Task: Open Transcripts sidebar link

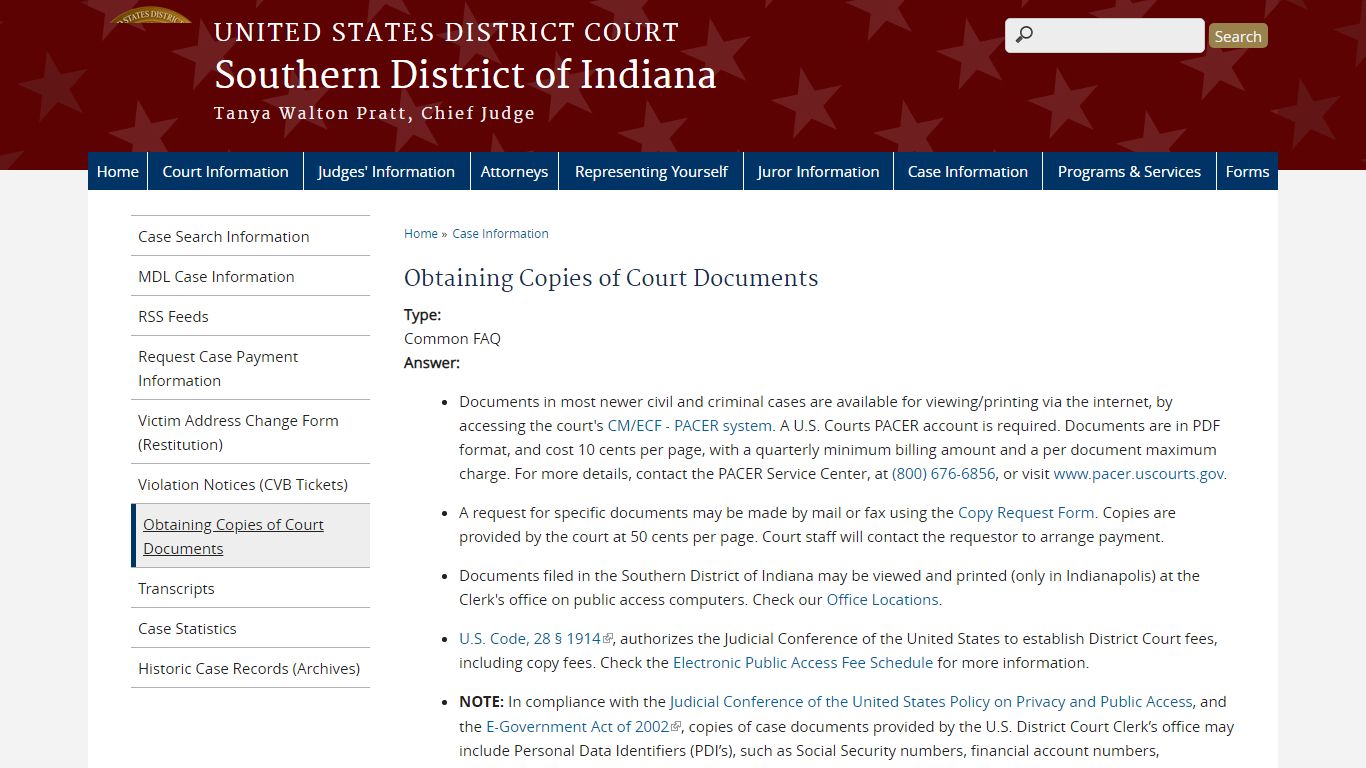Action: (250, 588)
